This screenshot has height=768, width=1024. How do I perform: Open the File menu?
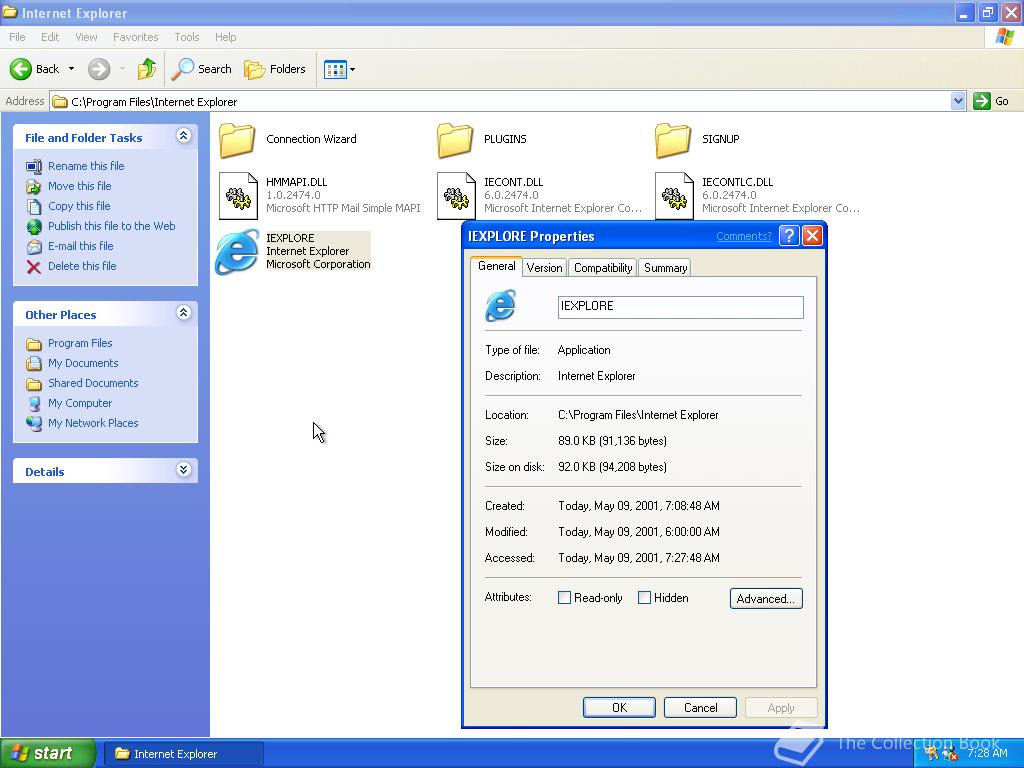[17, 37]
